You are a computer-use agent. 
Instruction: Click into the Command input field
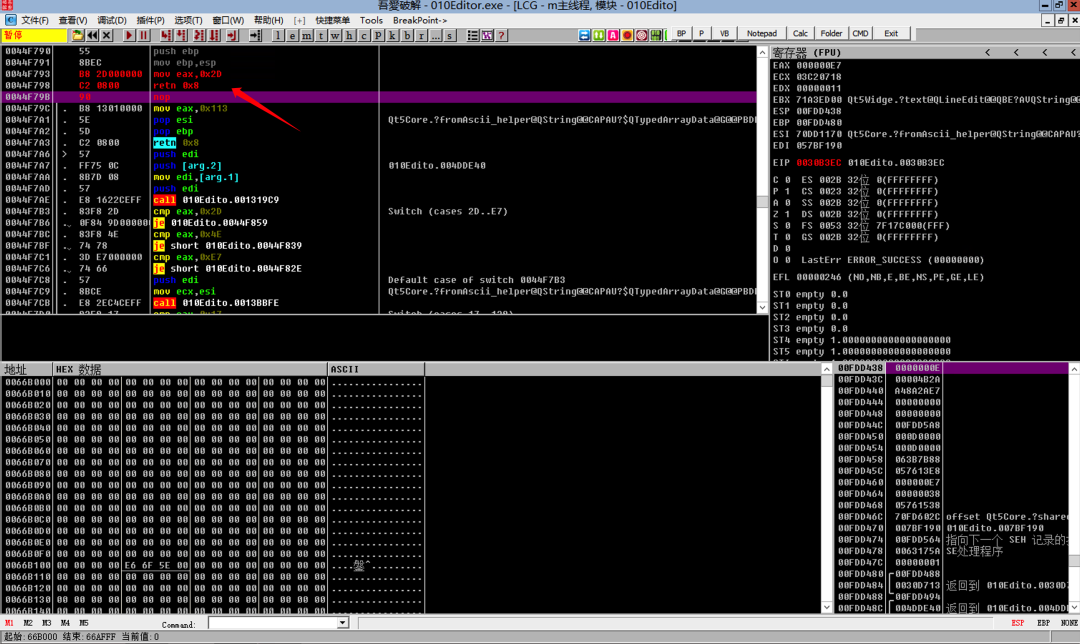click(273, 623)
